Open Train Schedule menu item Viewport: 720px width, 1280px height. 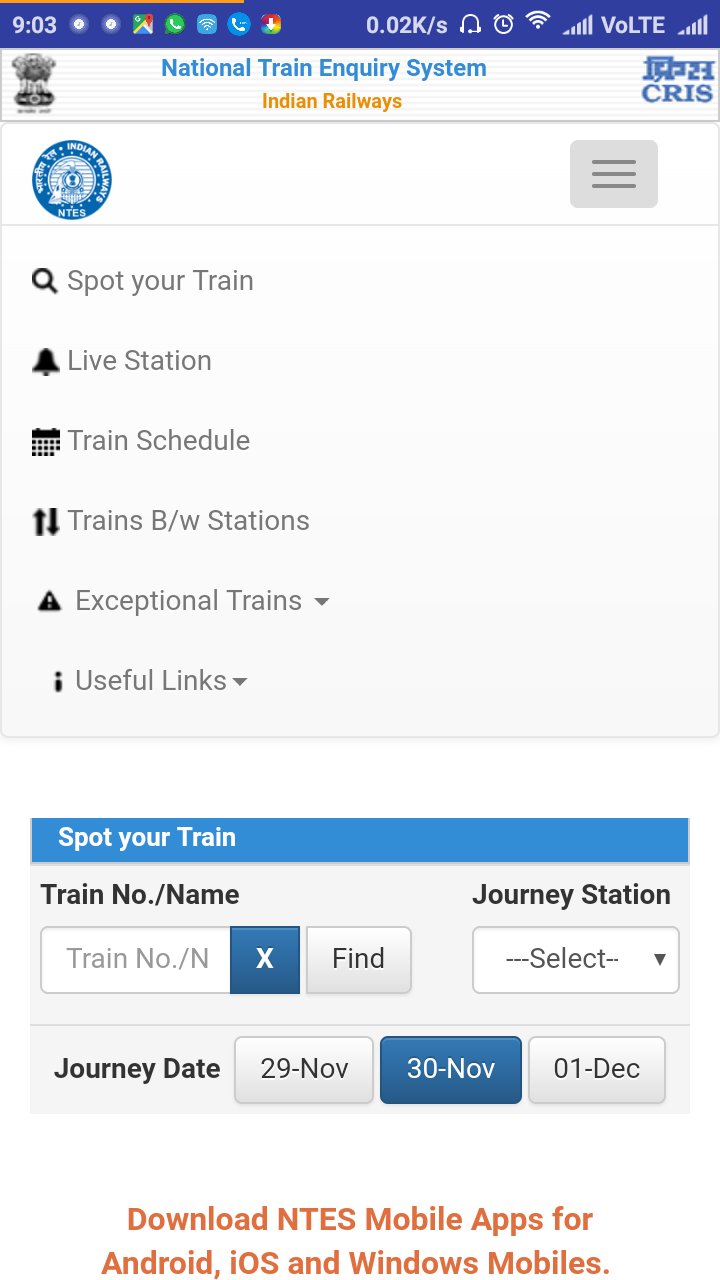coord(158,441)
